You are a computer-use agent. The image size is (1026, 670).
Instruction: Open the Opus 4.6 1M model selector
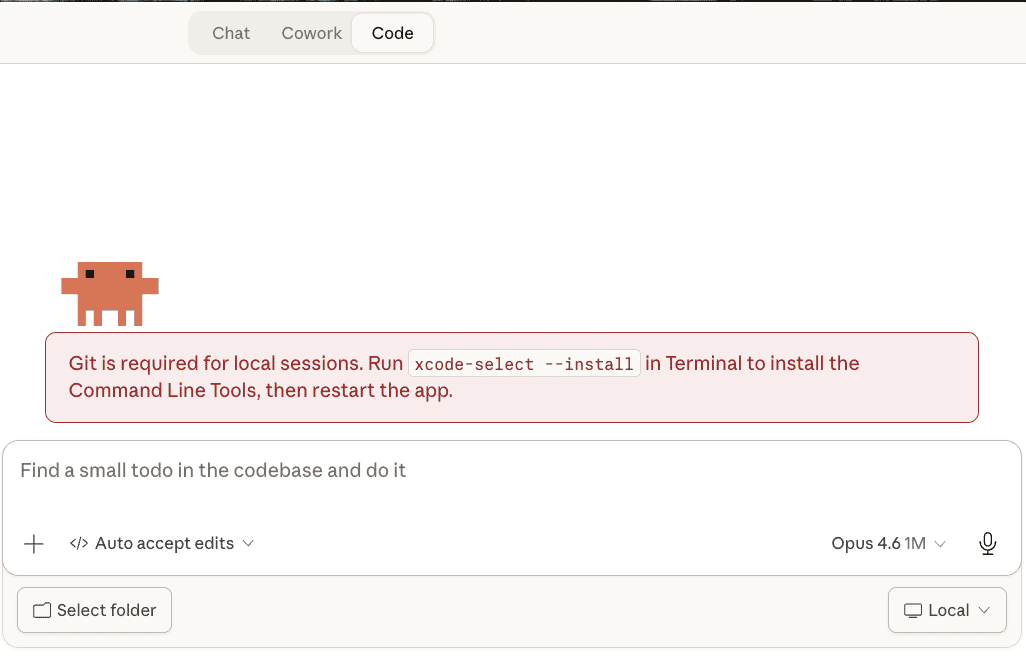click(x=888, y=544)
